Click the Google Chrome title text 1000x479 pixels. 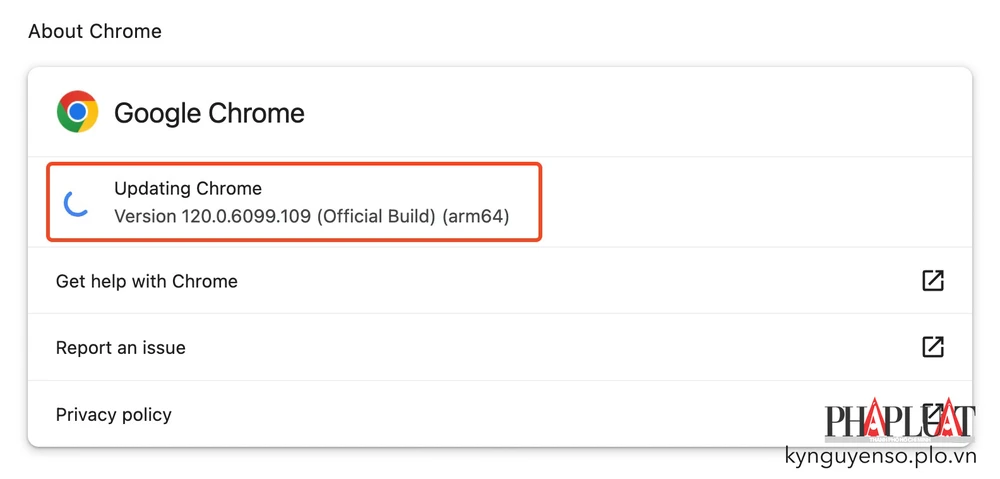tap(209, 113)
